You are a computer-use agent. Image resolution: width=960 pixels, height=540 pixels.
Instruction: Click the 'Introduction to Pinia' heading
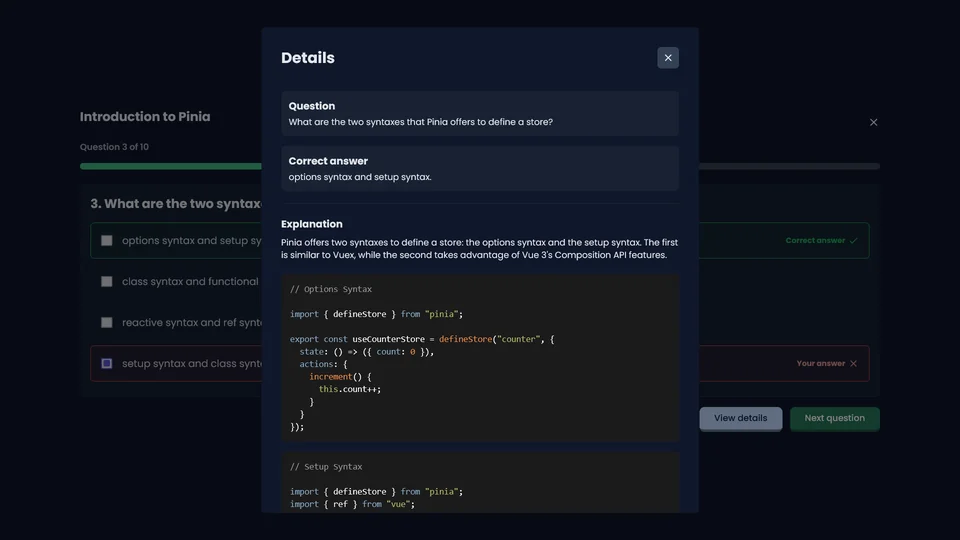click(145, 116)
